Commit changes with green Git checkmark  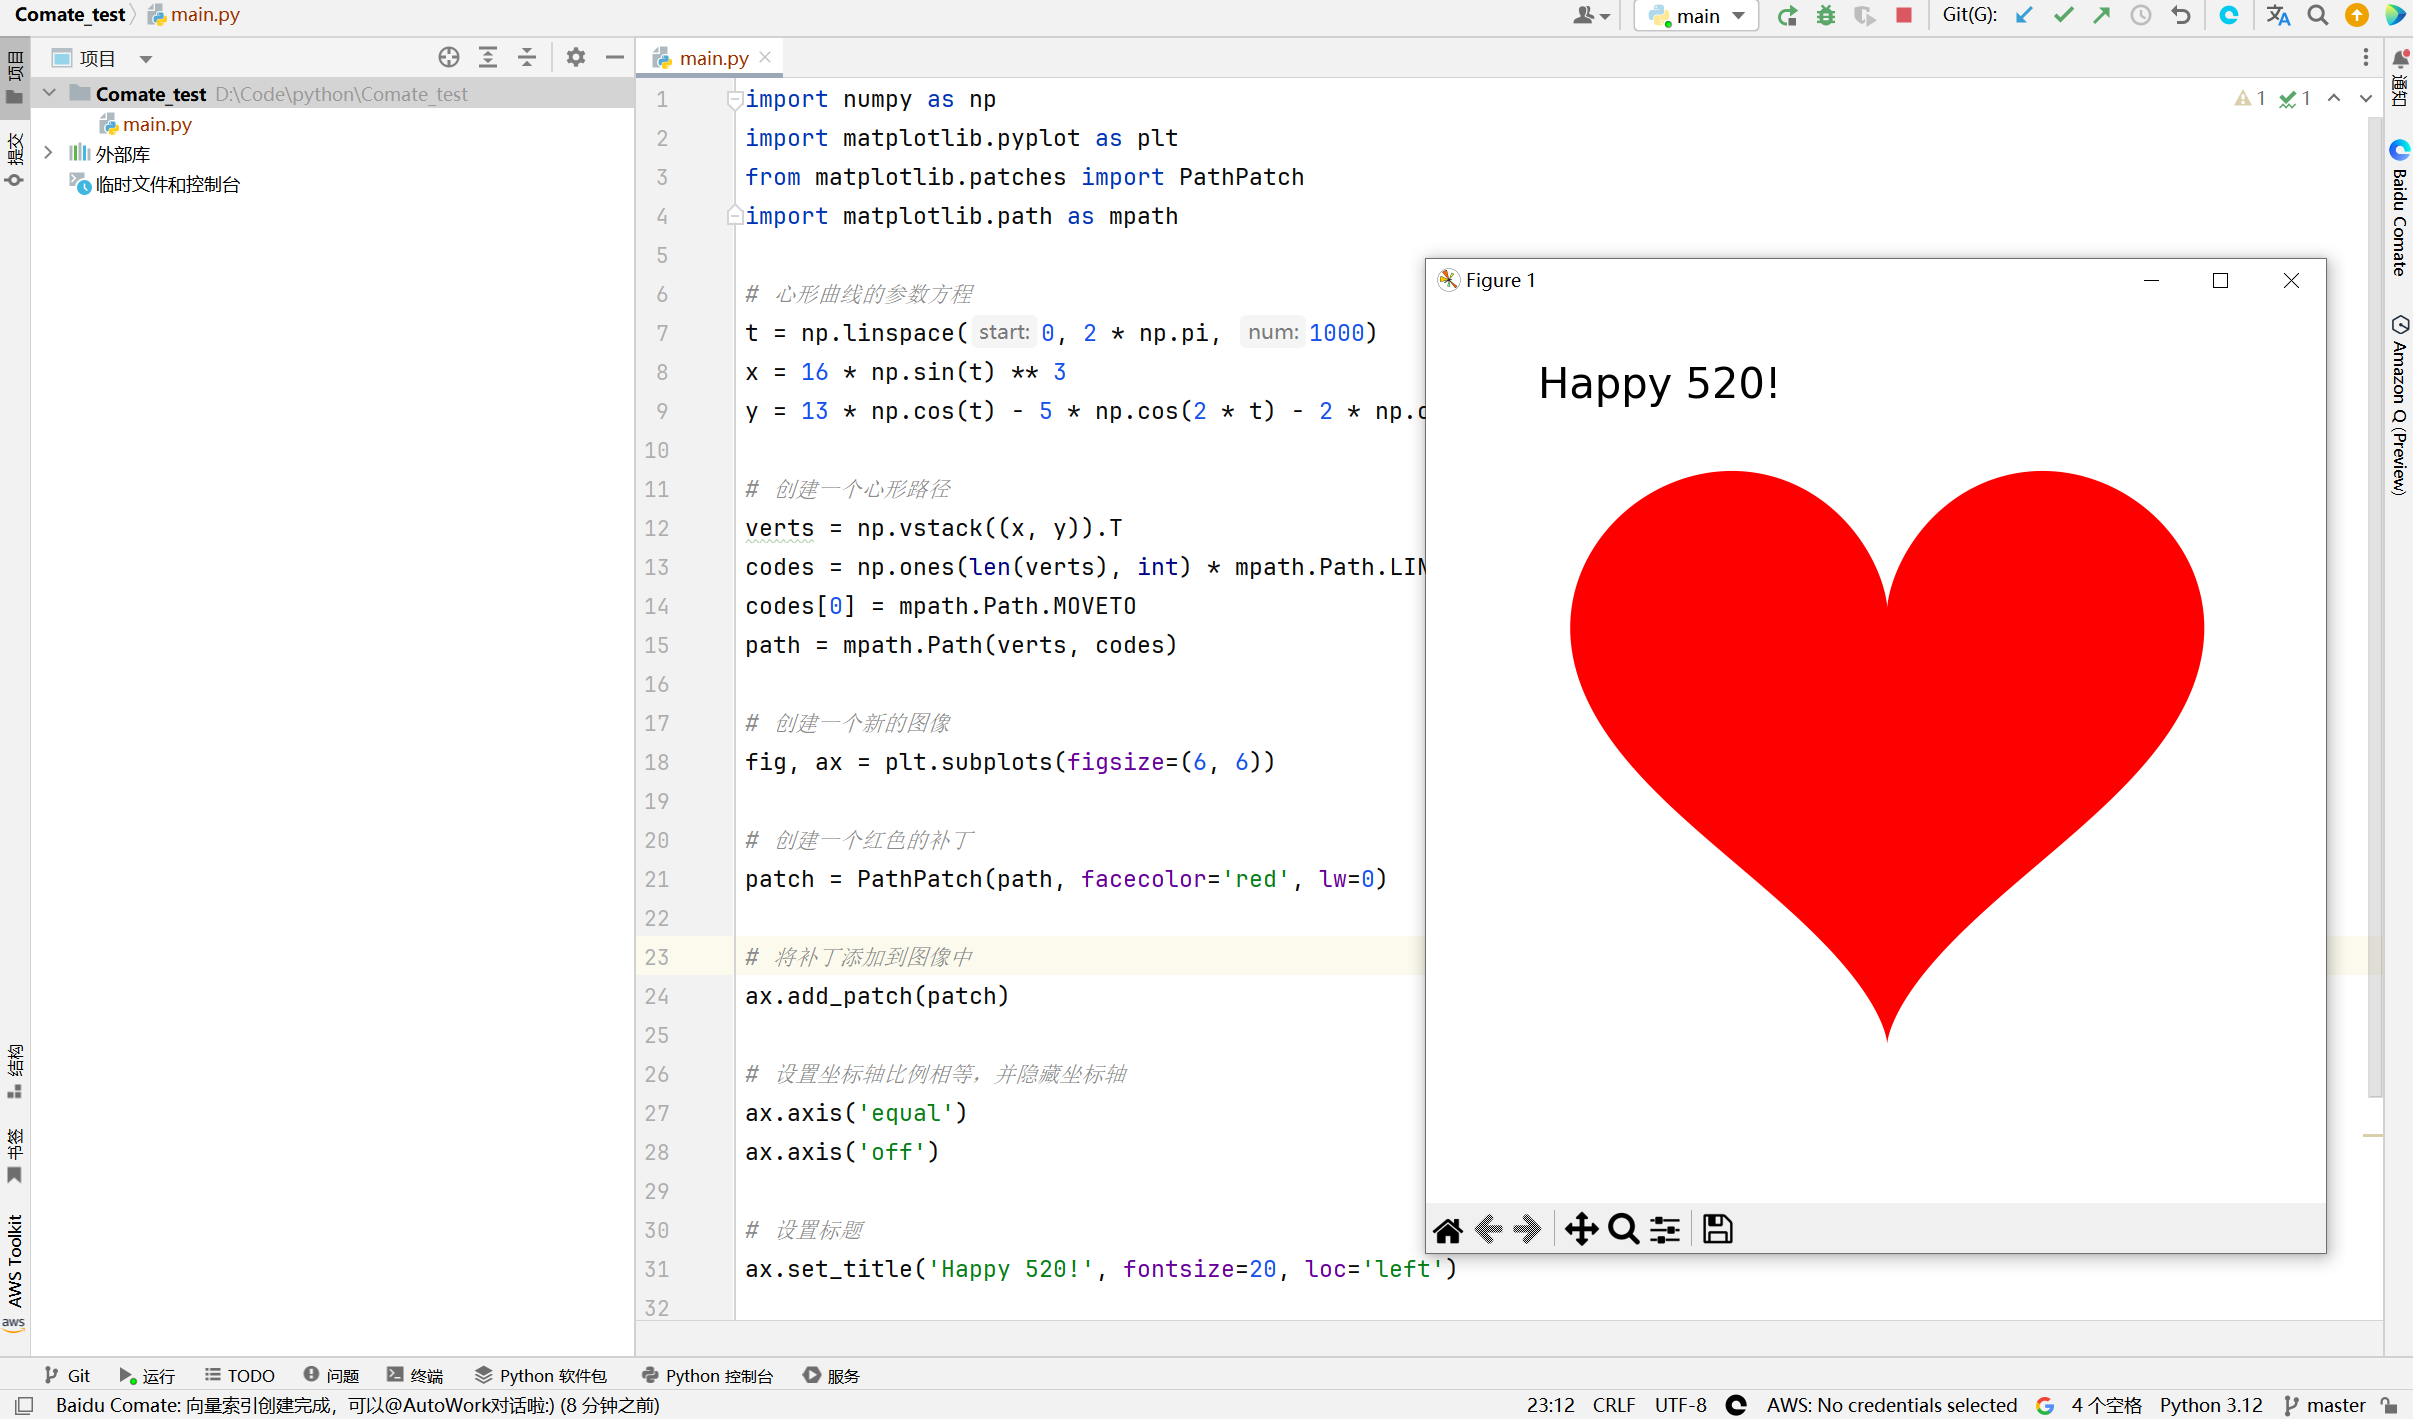point(2063,15)
